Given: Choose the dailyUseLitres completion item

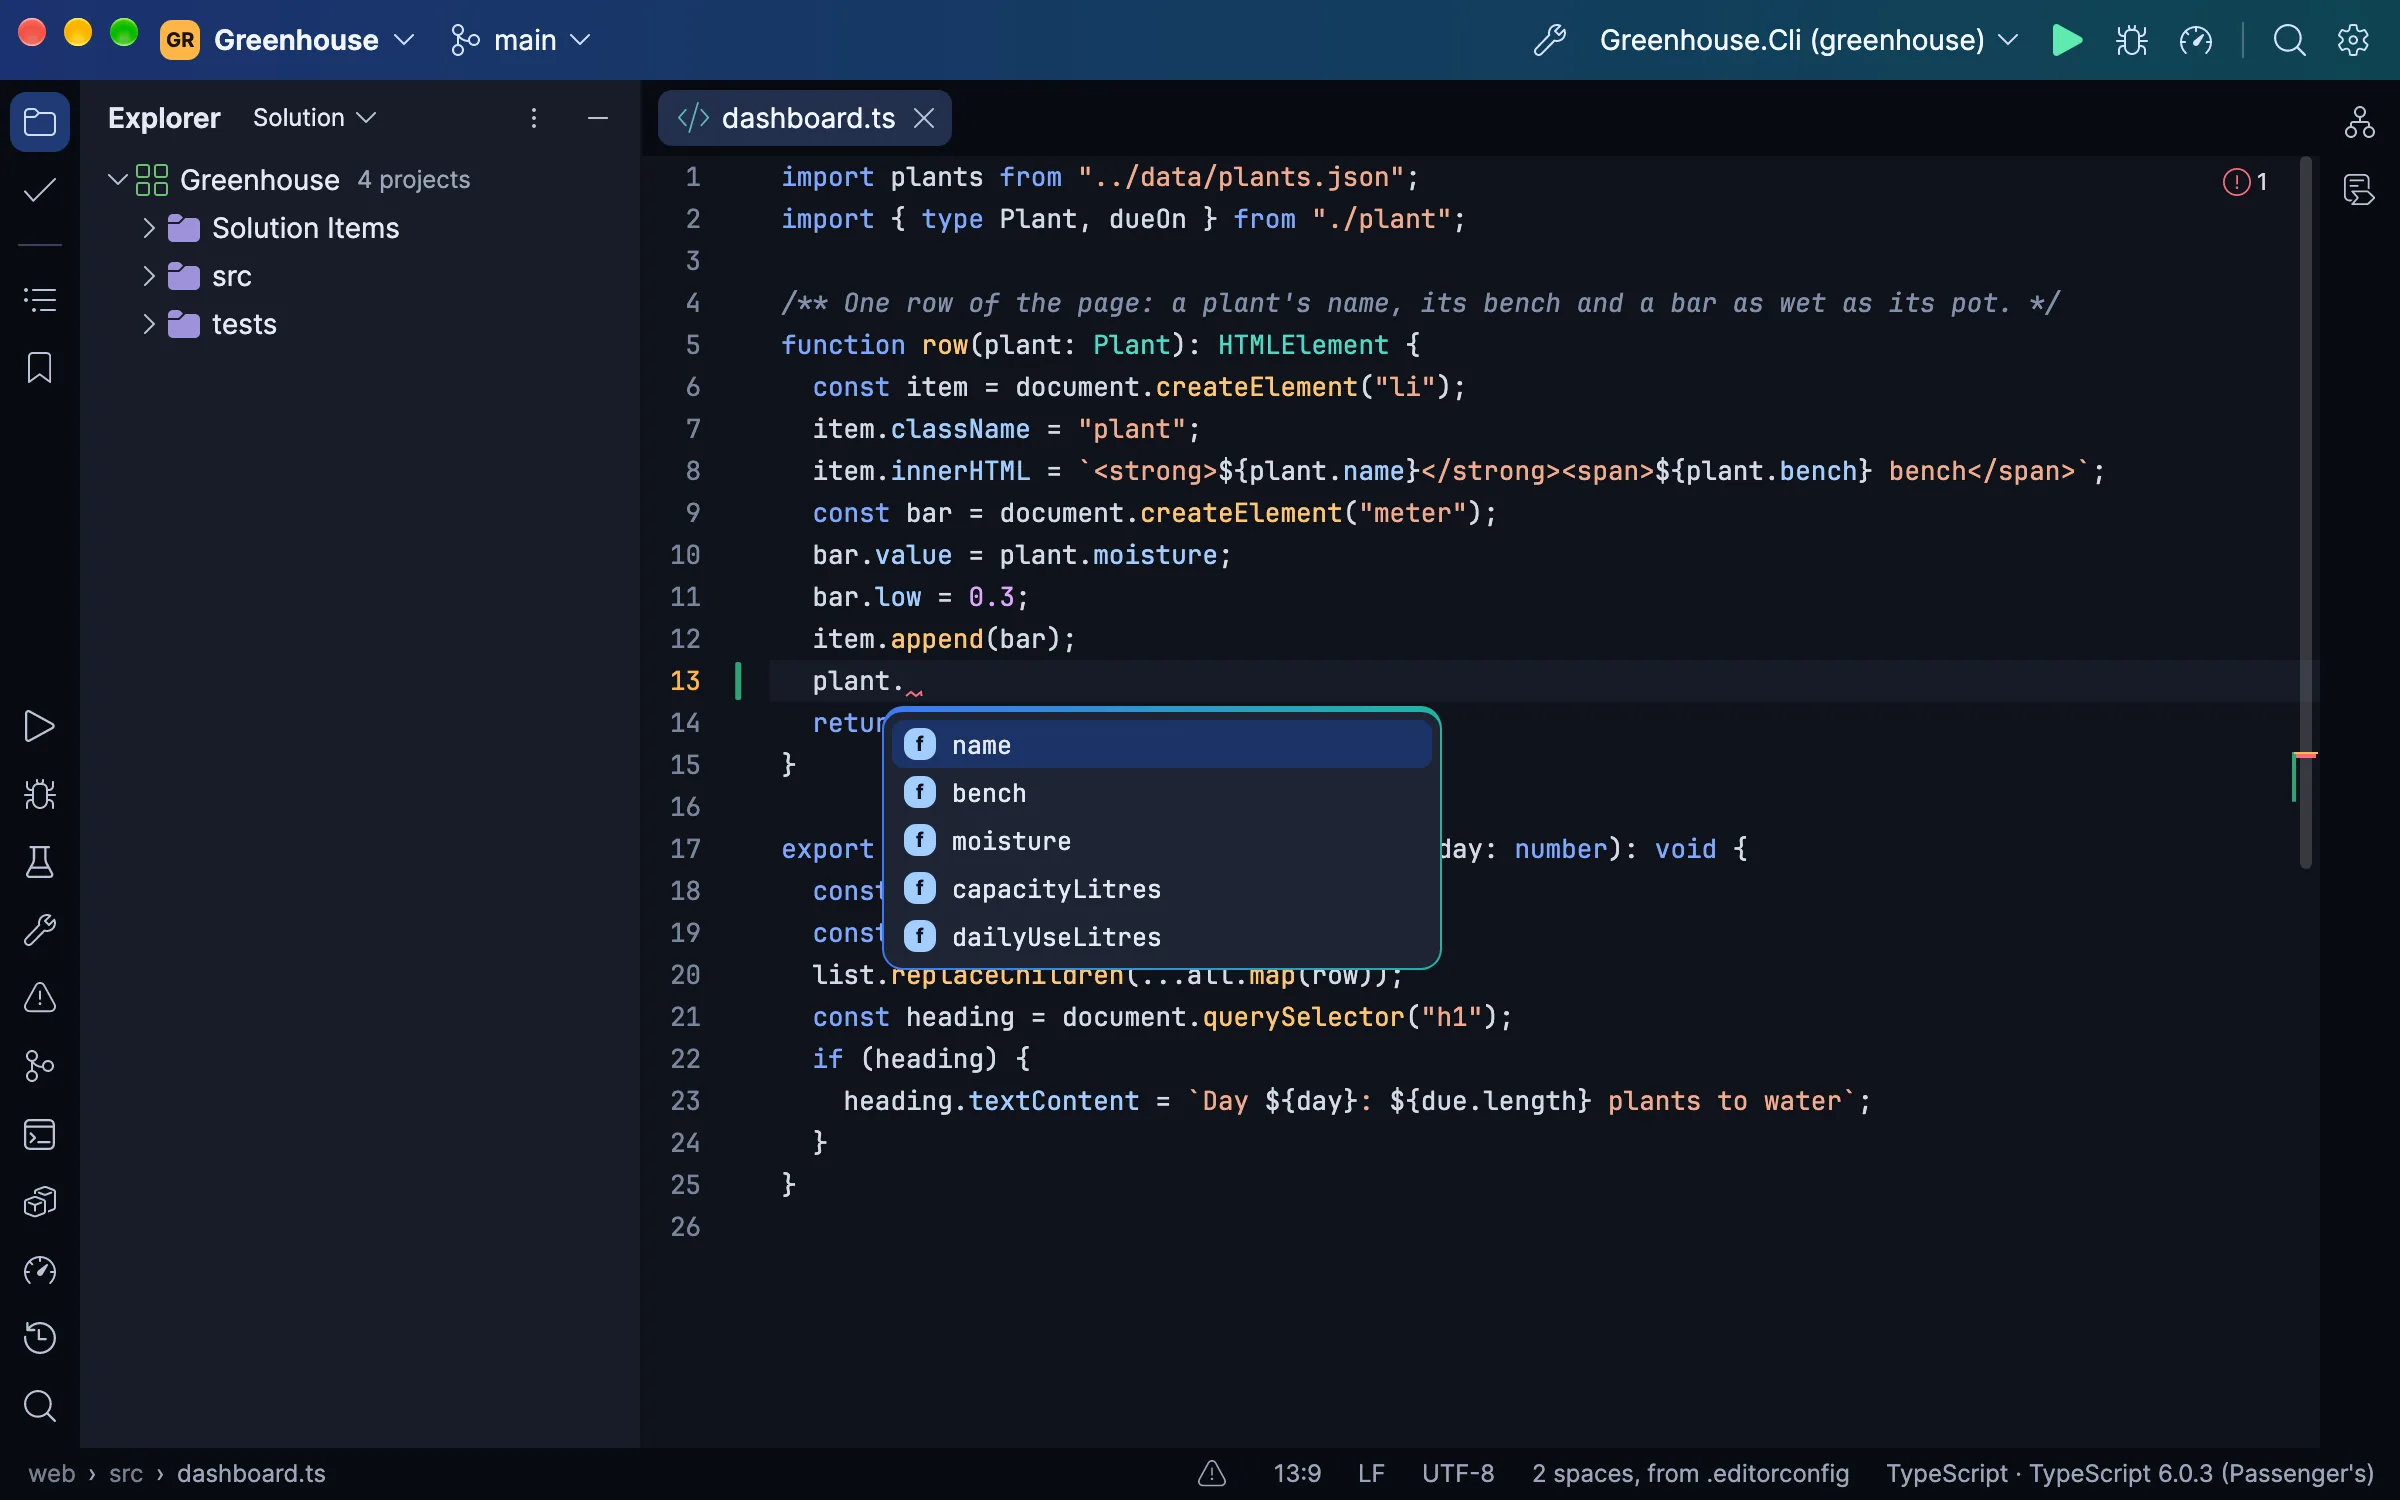Looking at the screenshot, I should click(x=1161, y=937).
